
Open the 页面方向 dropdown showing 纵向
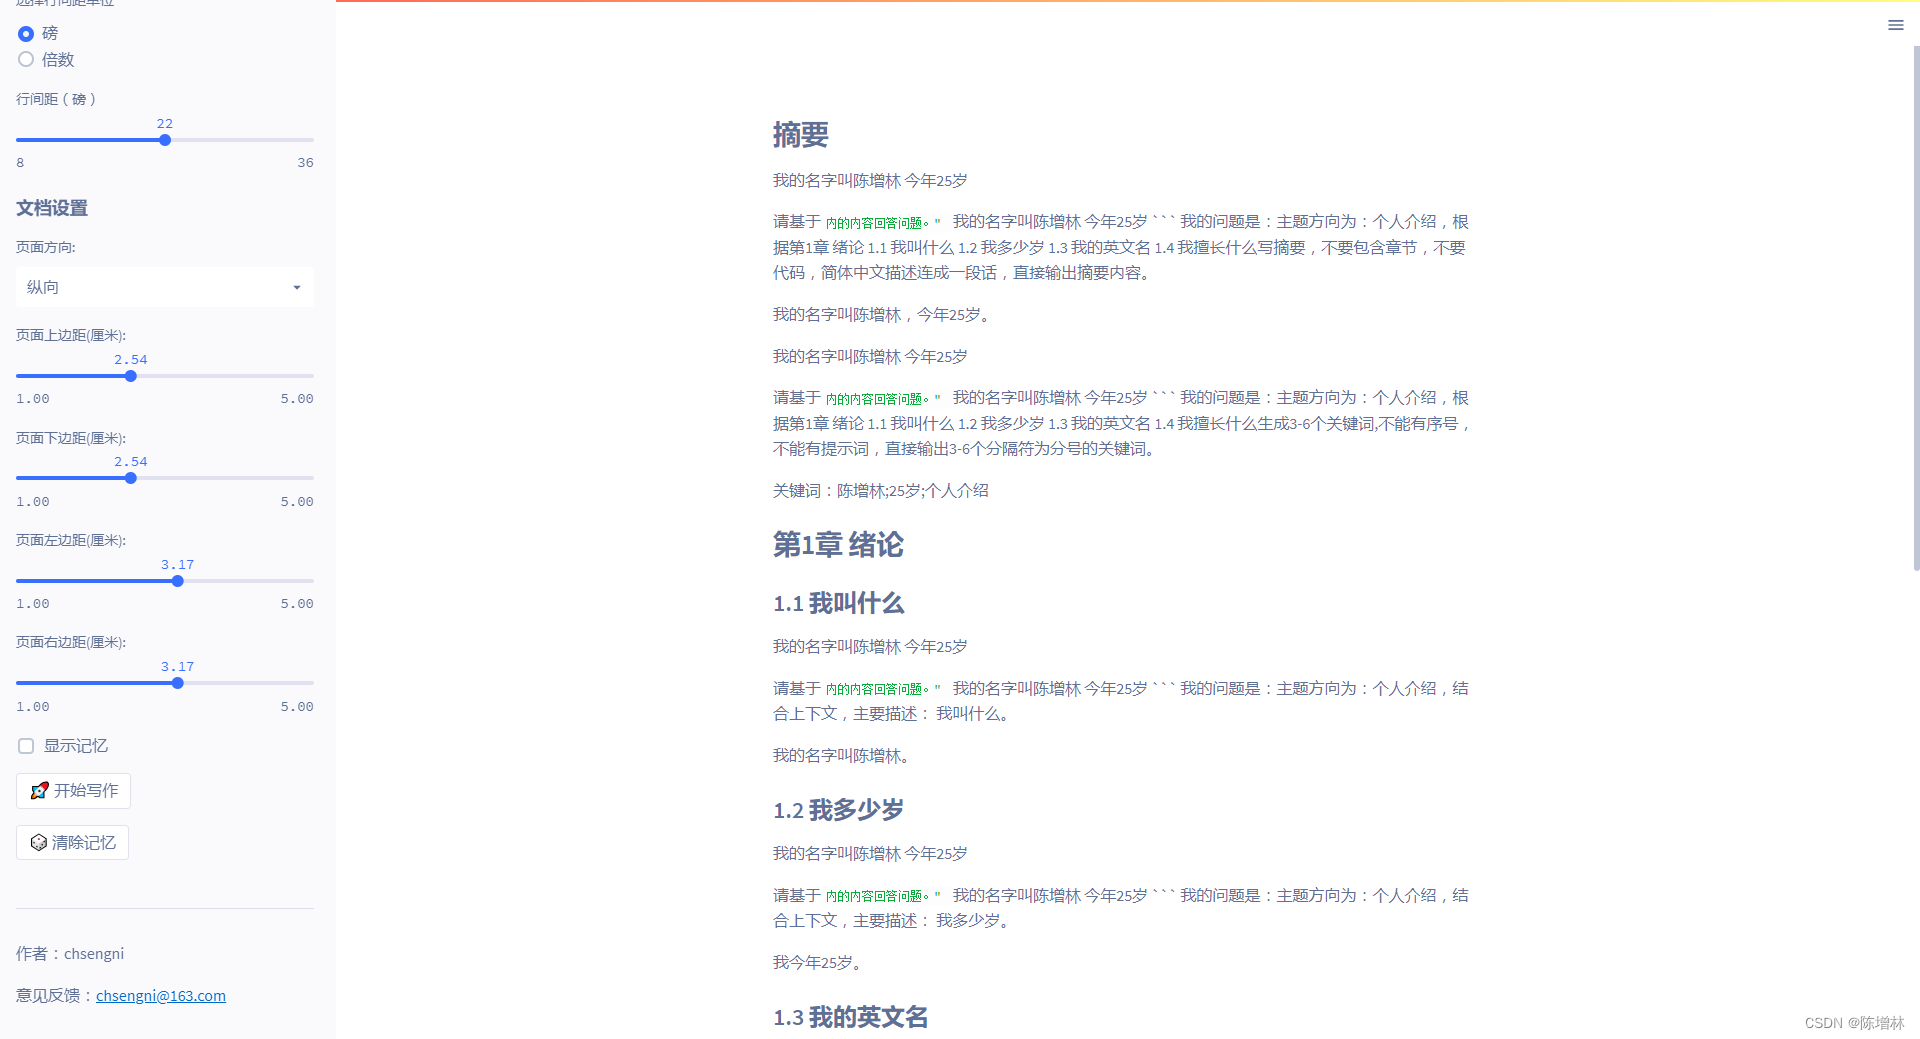(165, 287)
